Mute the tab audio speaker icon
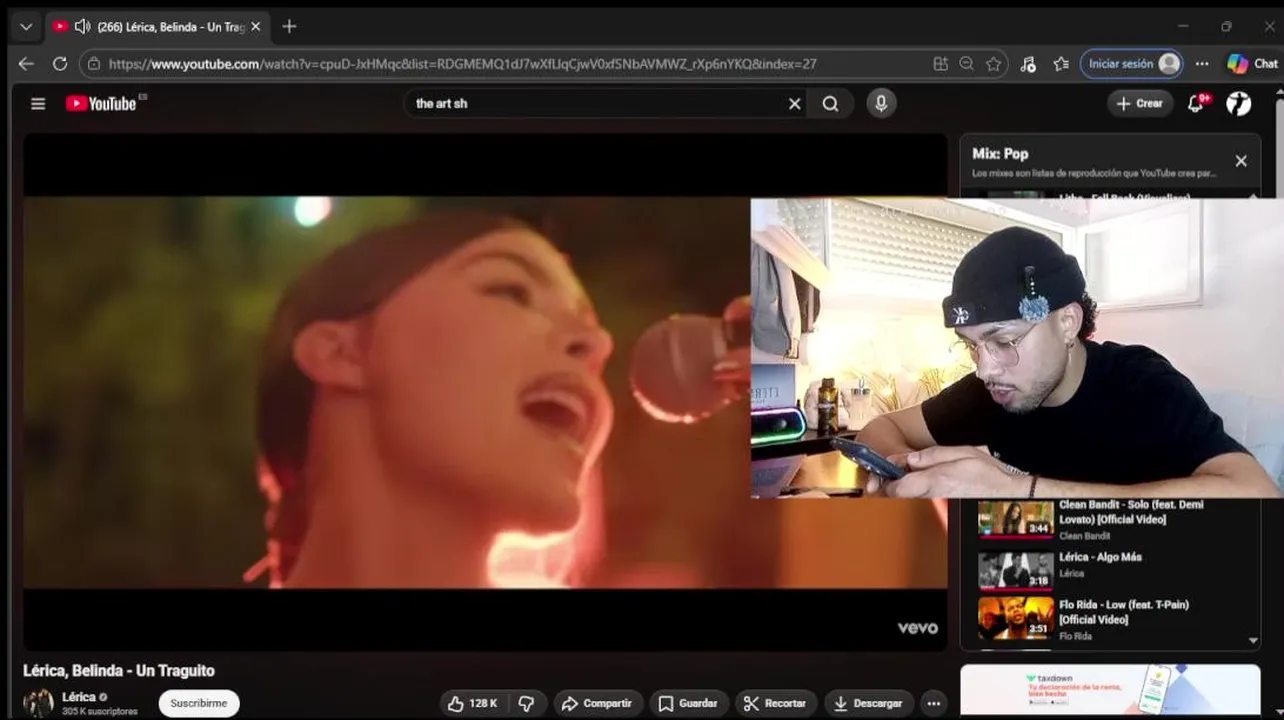Image resolution: width=1284 pixels, height=720 pixels. 82,27
